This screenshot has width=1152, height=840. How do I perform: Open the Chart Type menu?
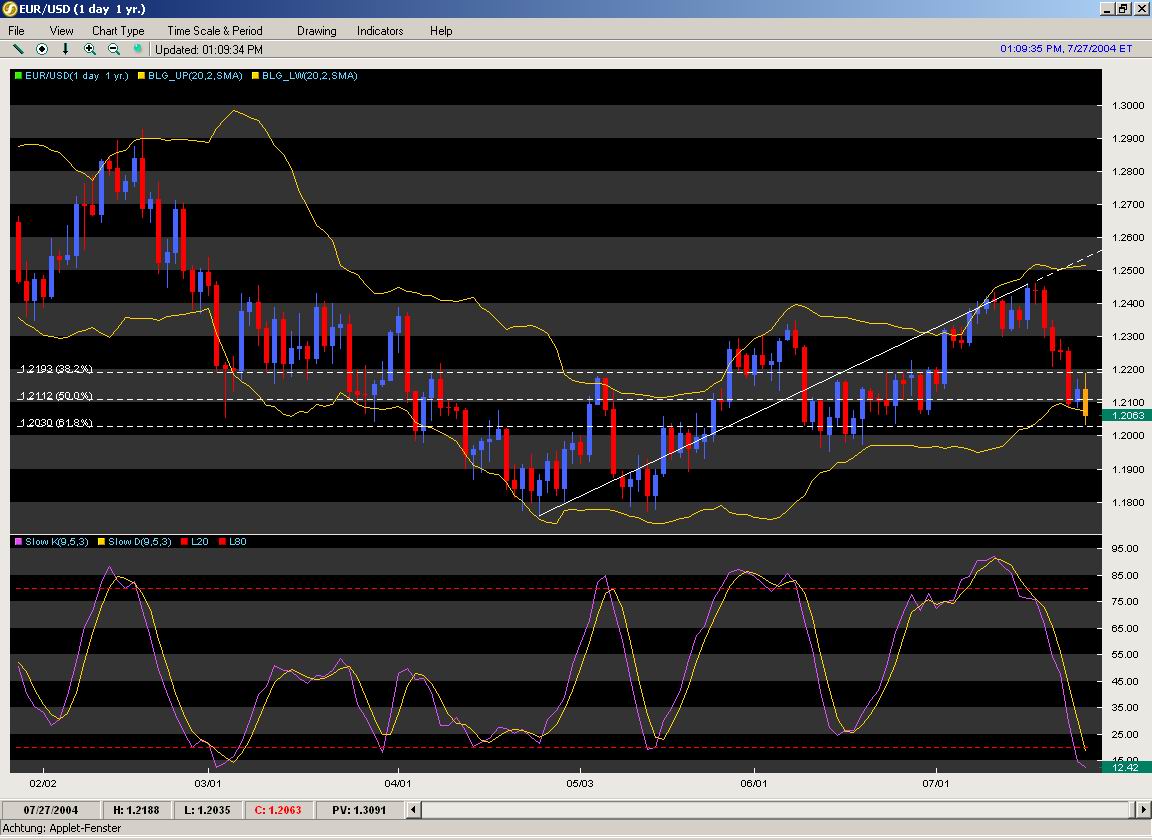coord(118,31)
